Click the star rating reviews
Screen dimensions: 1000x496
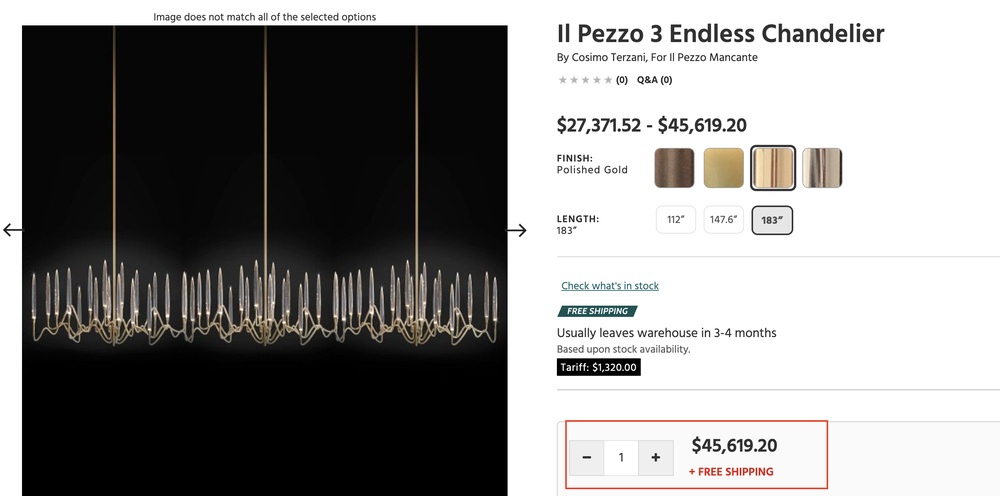[585, 80]
